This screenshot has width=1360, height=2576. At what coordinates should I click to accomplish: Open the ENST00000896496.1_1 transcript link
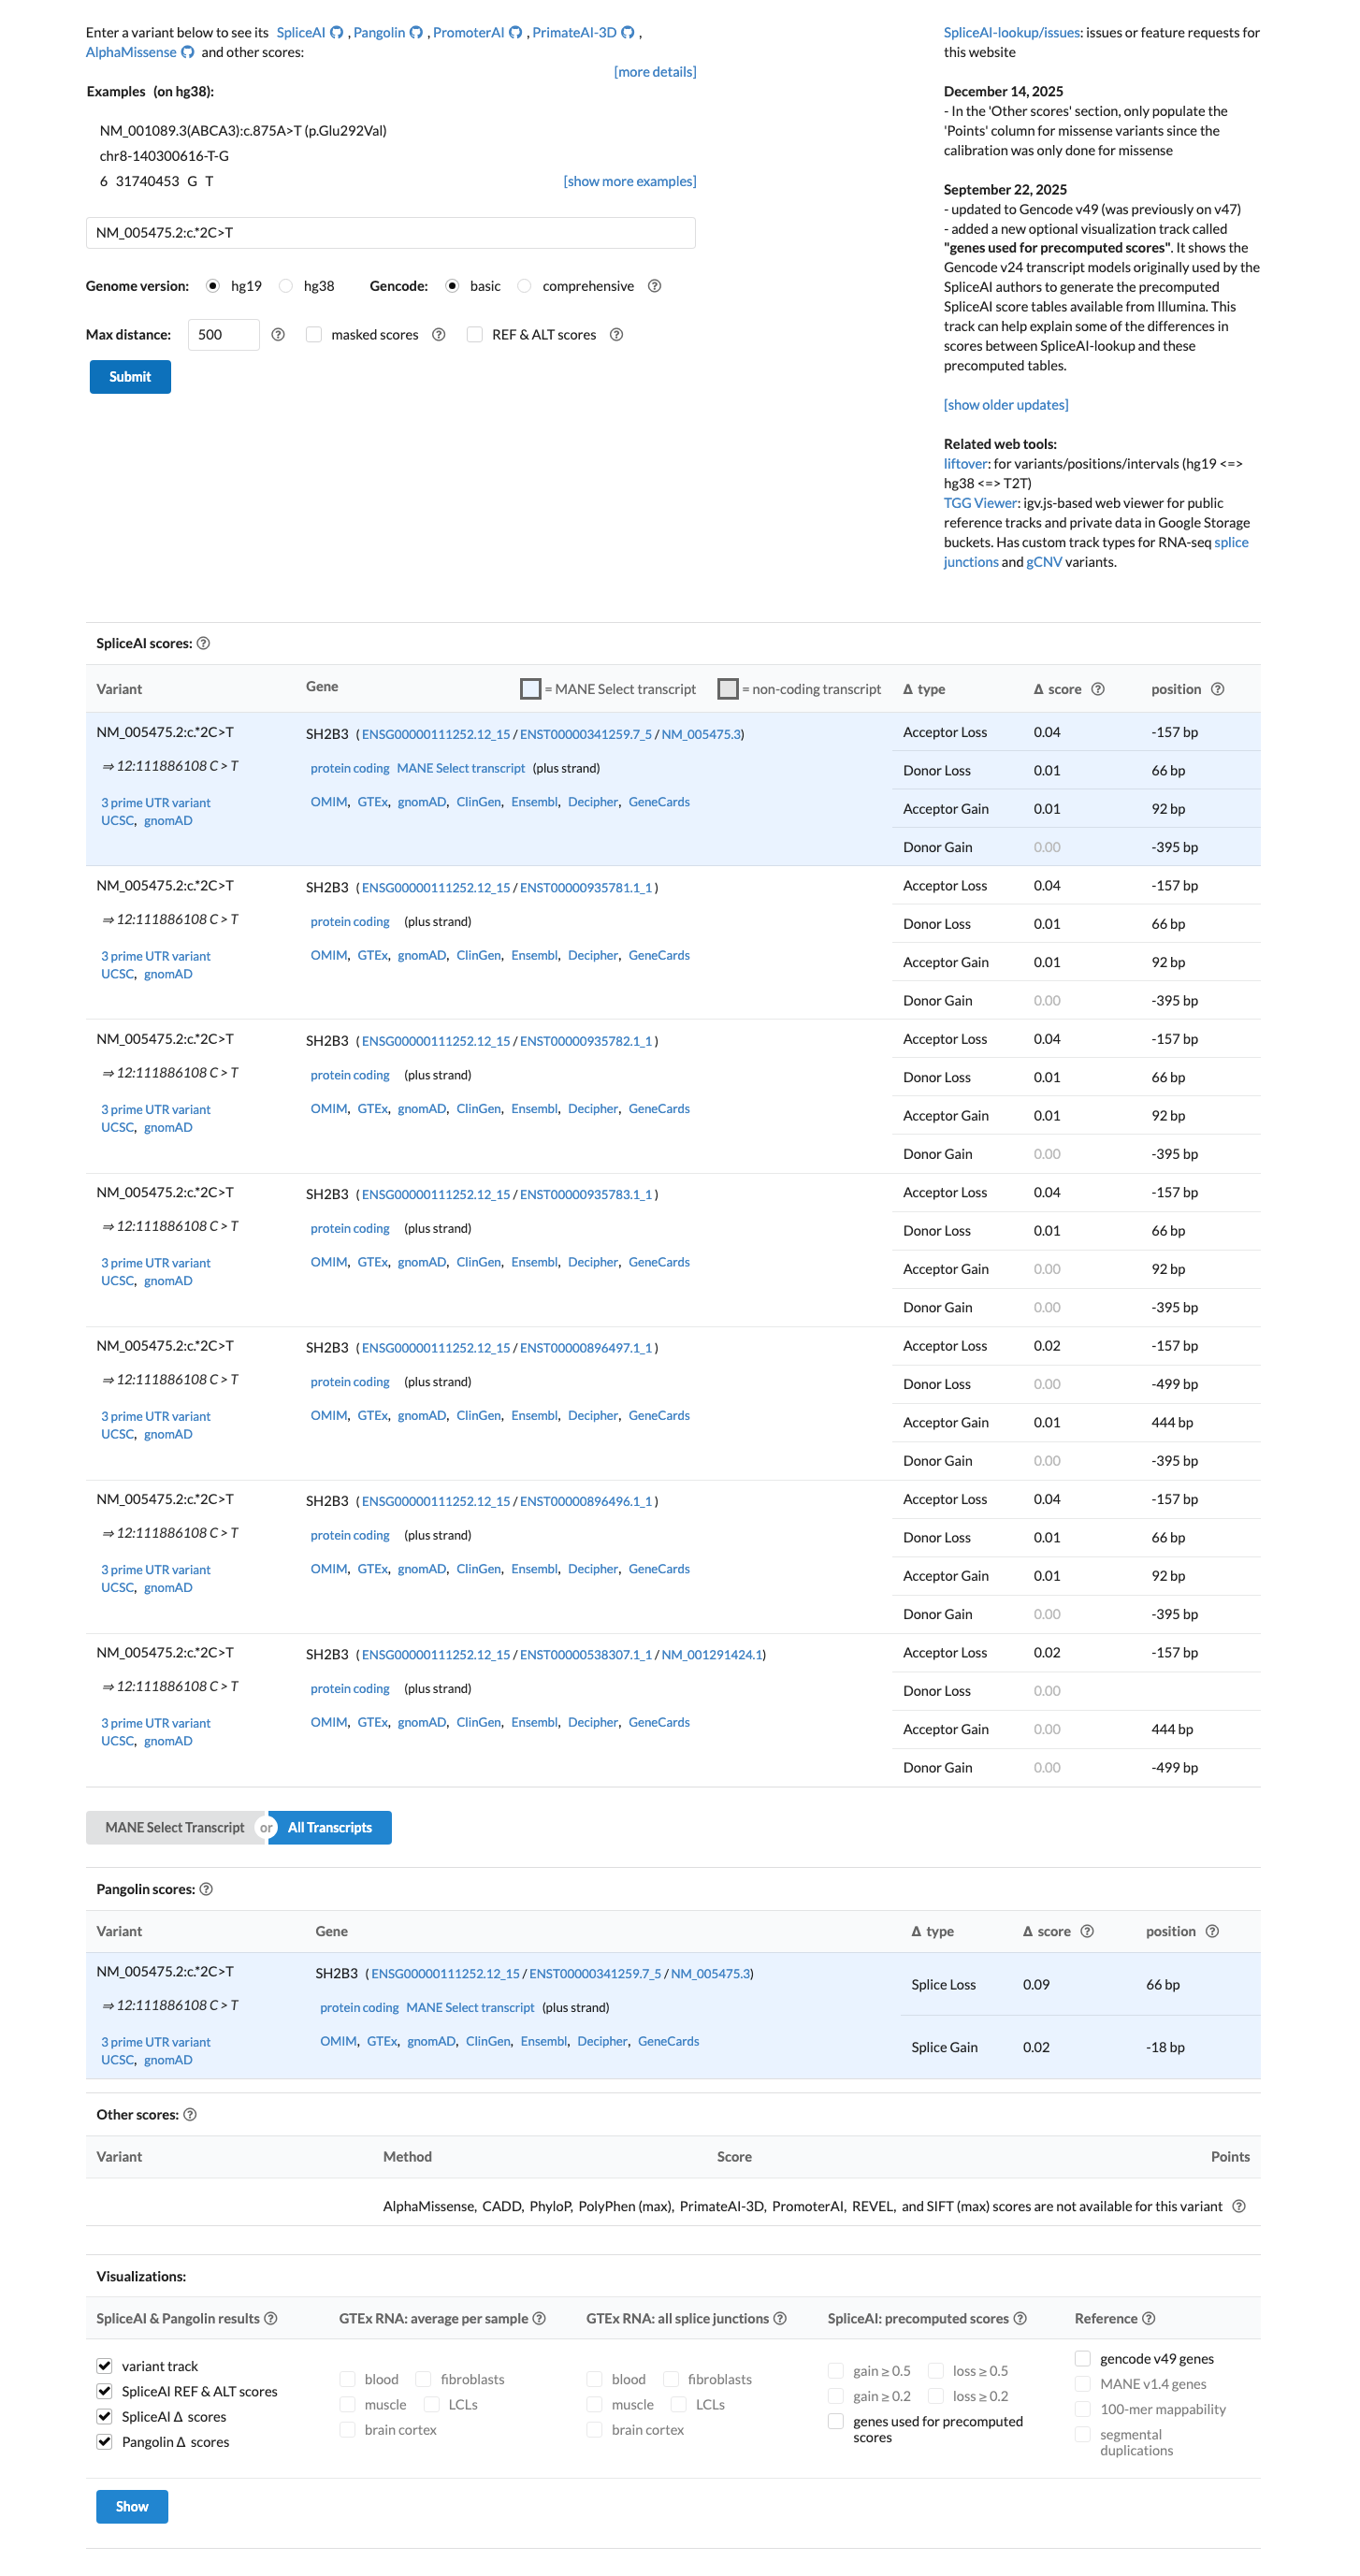pos(586,1502)
